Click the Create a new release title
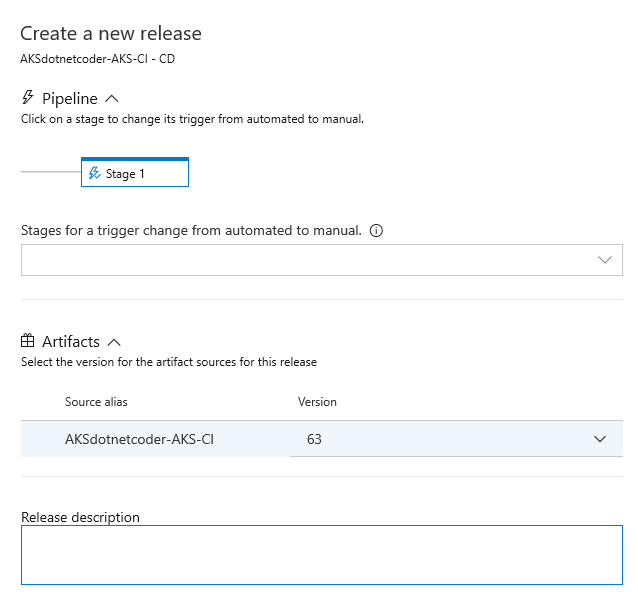The width and height of the screenshot is (638, 592). coord(111,33)
